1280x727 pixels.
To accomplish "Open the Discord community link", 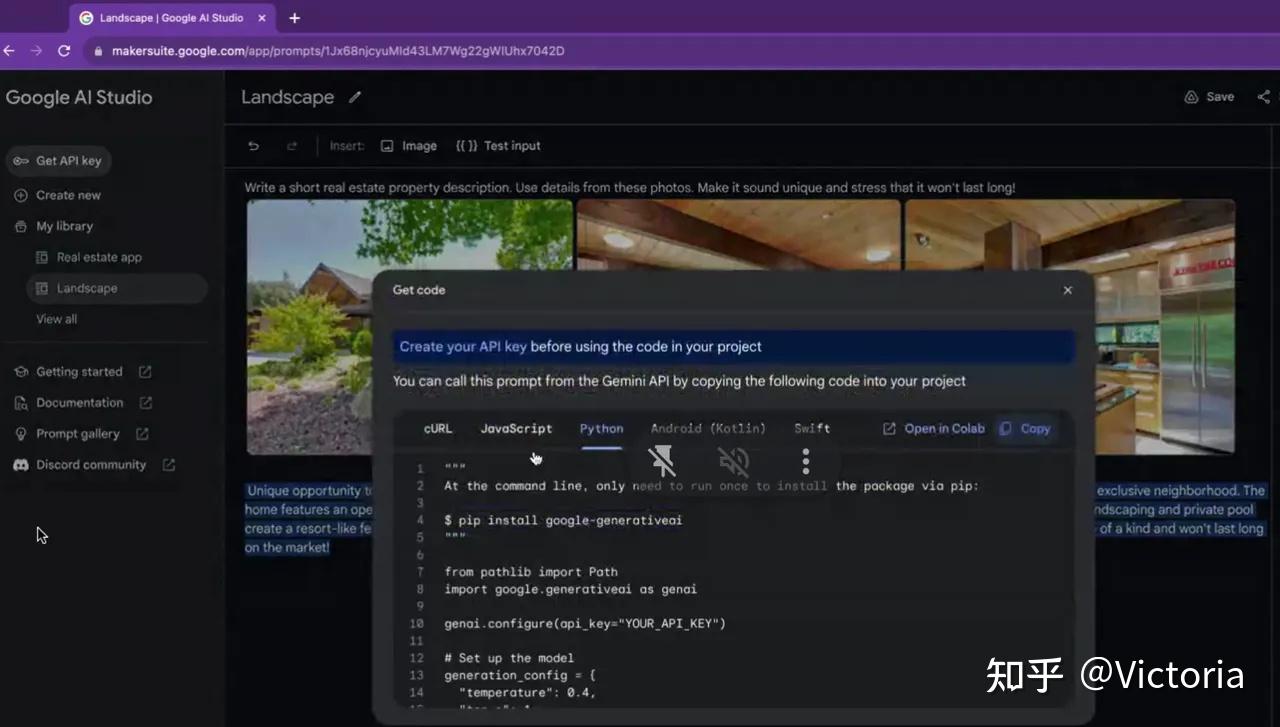I will pyautogui.click(x=93, y=464).
